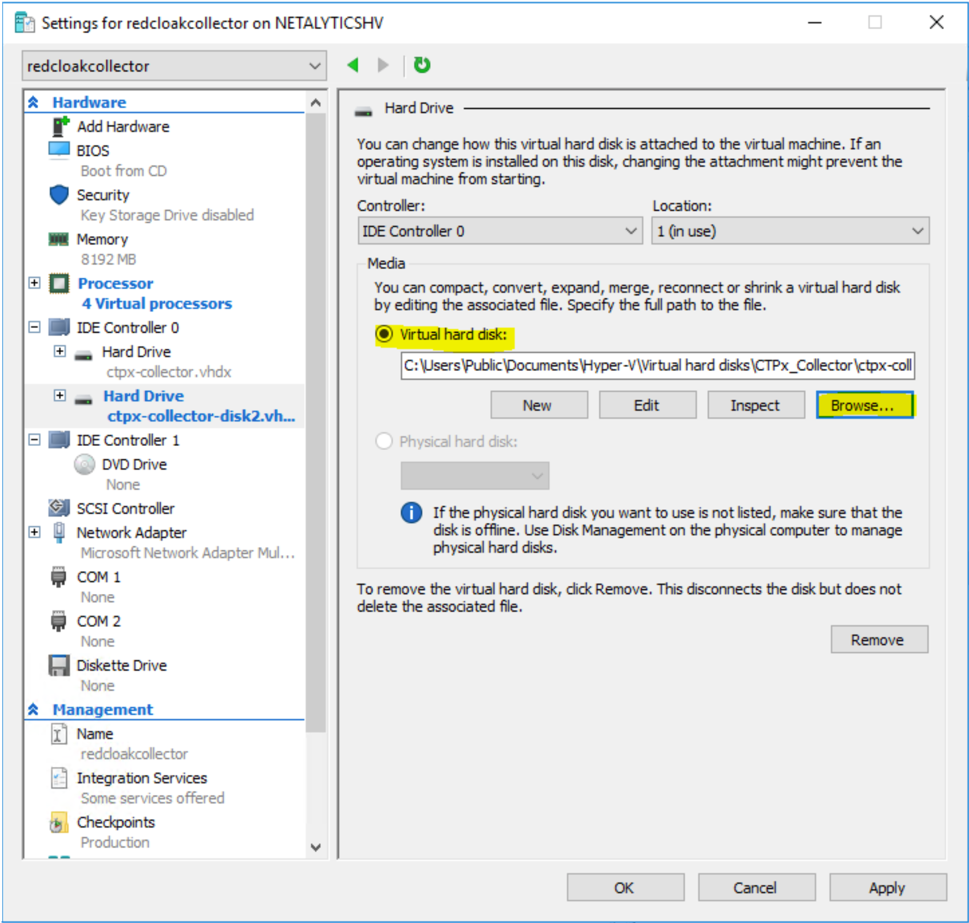The height and width of the screenshot is (923, 969).
Task: Click the blue information icon
Action: 412,513
